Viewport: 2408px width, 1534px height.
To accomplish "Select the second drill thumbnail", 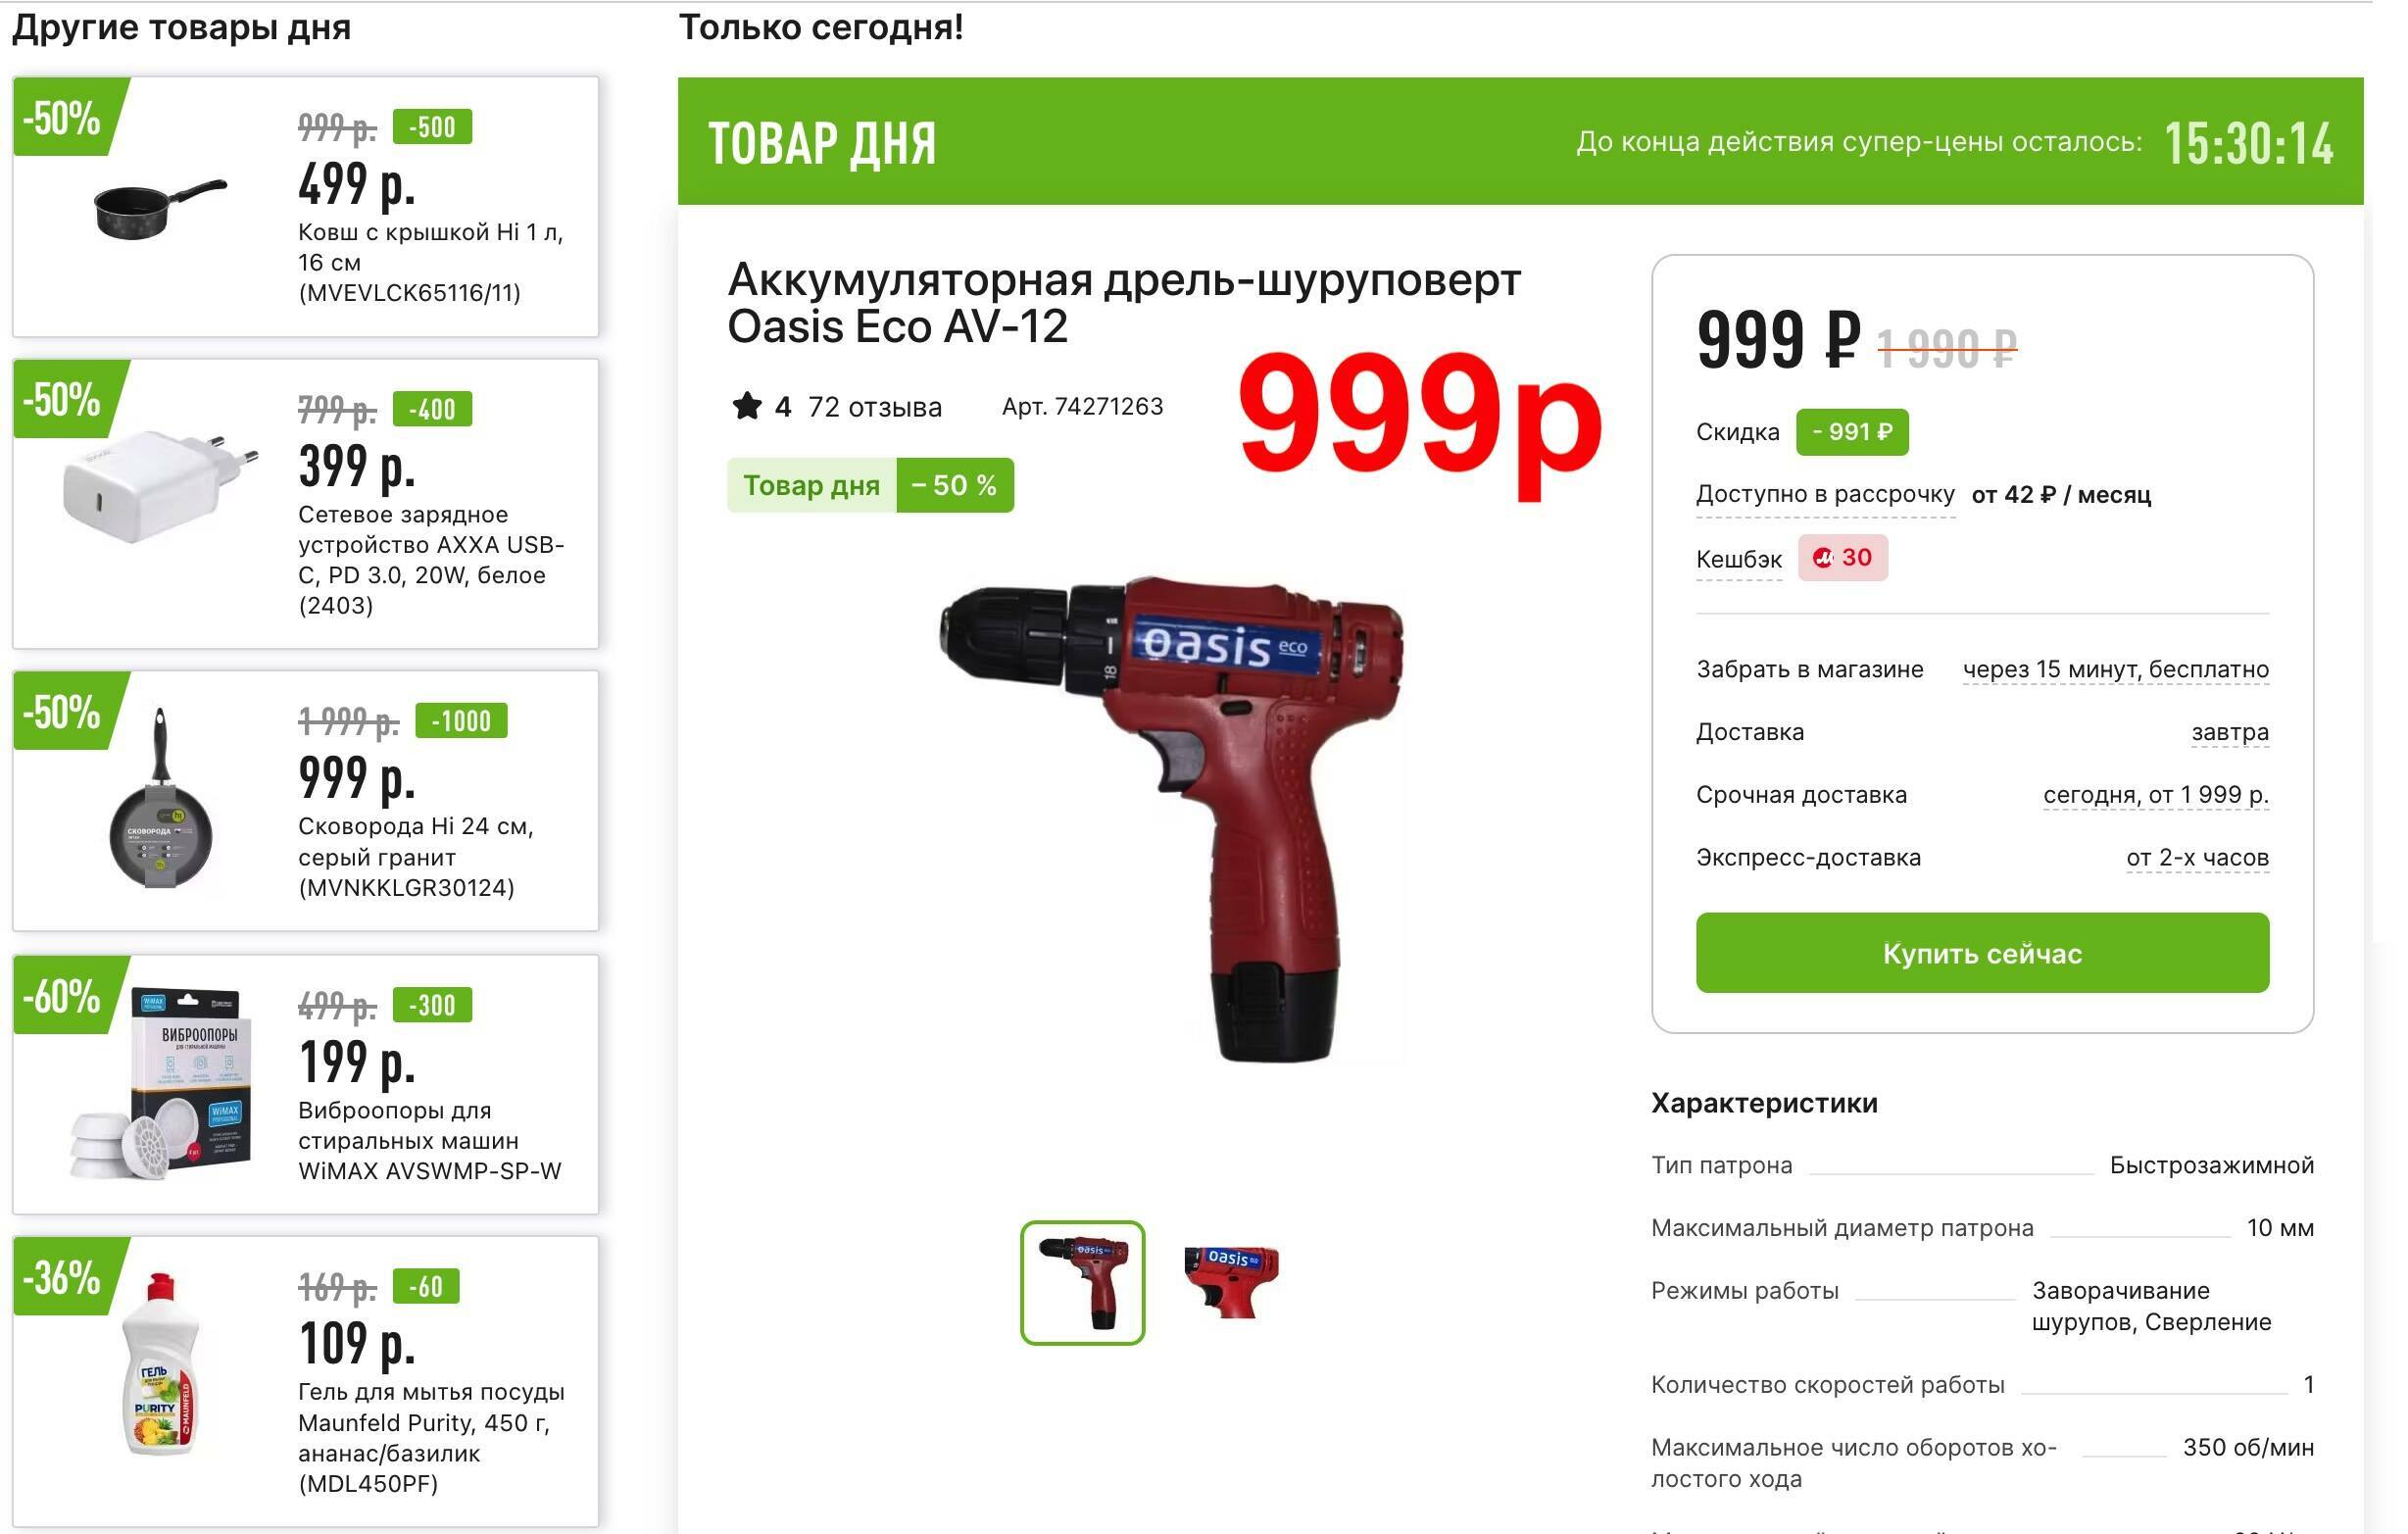I will [x=1231, y=1282].
